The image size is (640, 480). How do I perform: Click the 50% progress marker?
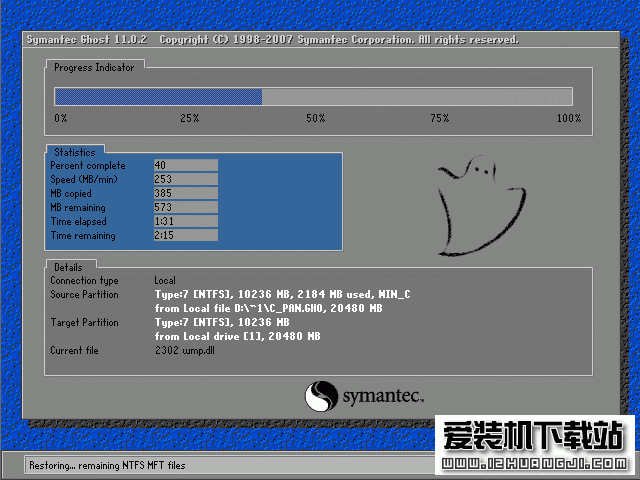pos(316,118)
